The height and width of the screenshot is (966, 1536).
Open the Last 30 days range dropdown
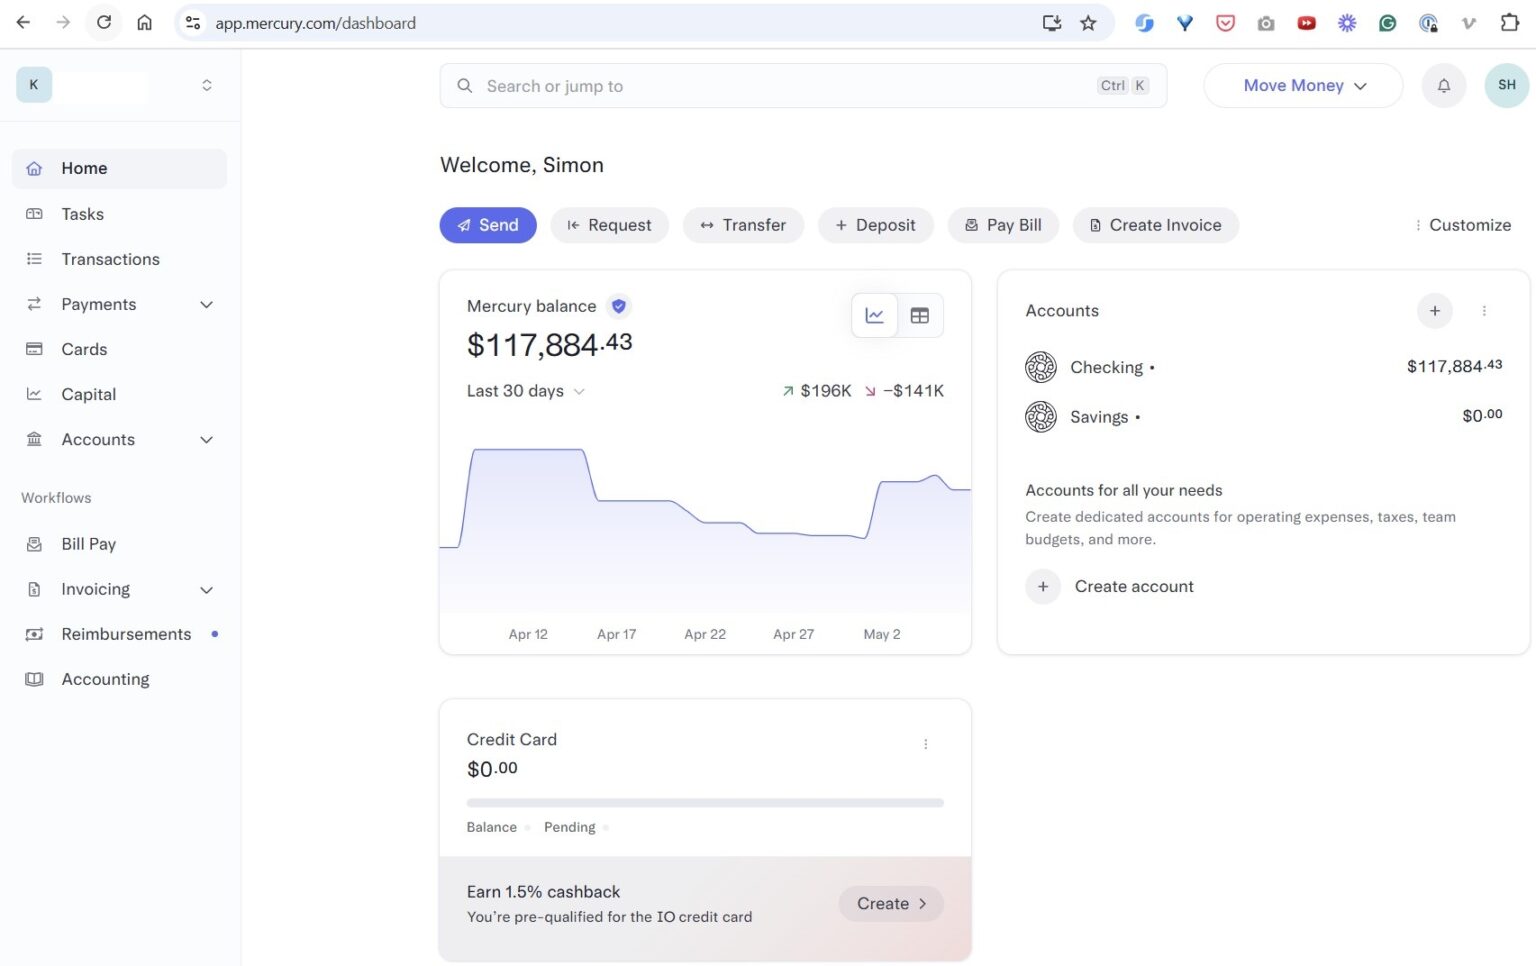point(525,391)
